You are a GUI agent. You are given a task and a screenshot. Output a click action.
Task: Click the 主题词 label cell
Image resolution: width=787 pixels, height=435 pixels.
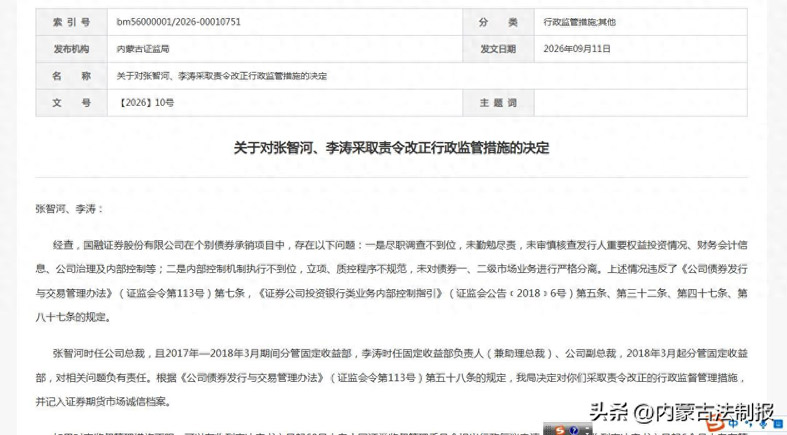(x=498, y=103)
